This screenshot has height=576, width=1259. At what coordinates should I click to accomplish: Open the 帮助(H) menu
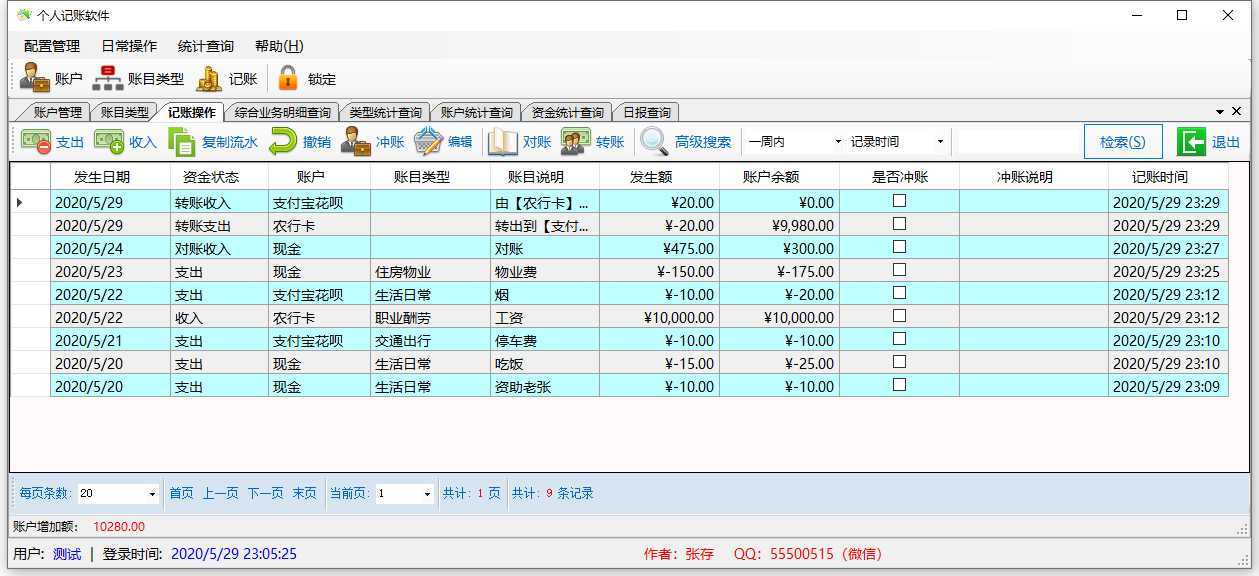[279, 46]
